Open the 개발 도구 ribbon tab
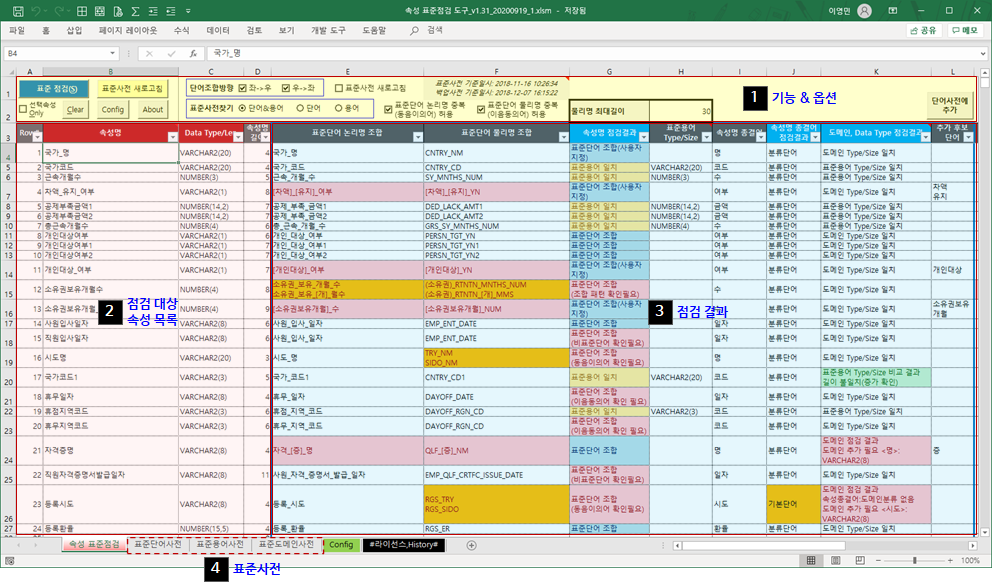Viewport: 992px width, 588px height. point(328,30)
